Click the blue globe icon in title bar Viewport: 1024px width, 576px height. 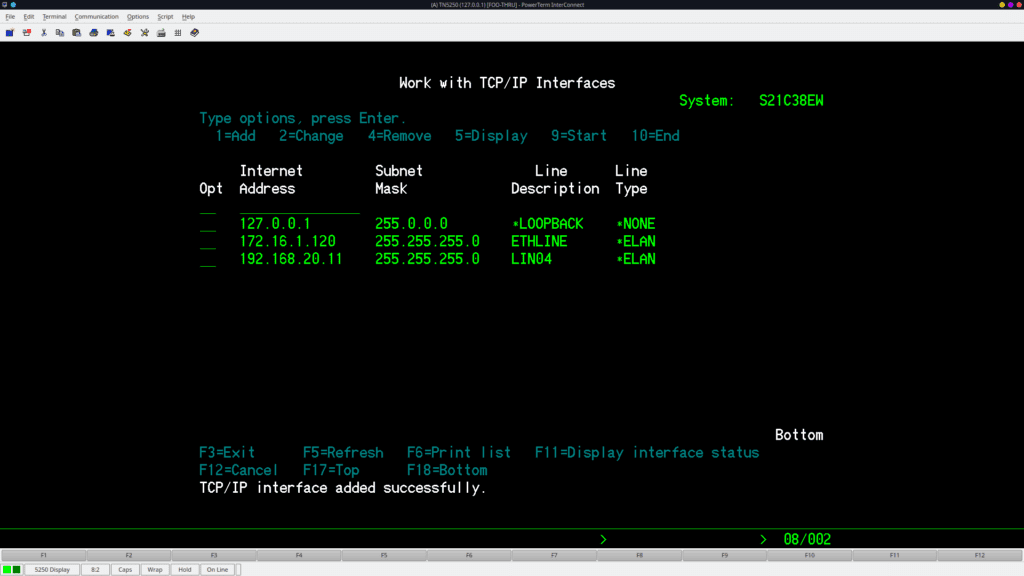pos(13,5)
